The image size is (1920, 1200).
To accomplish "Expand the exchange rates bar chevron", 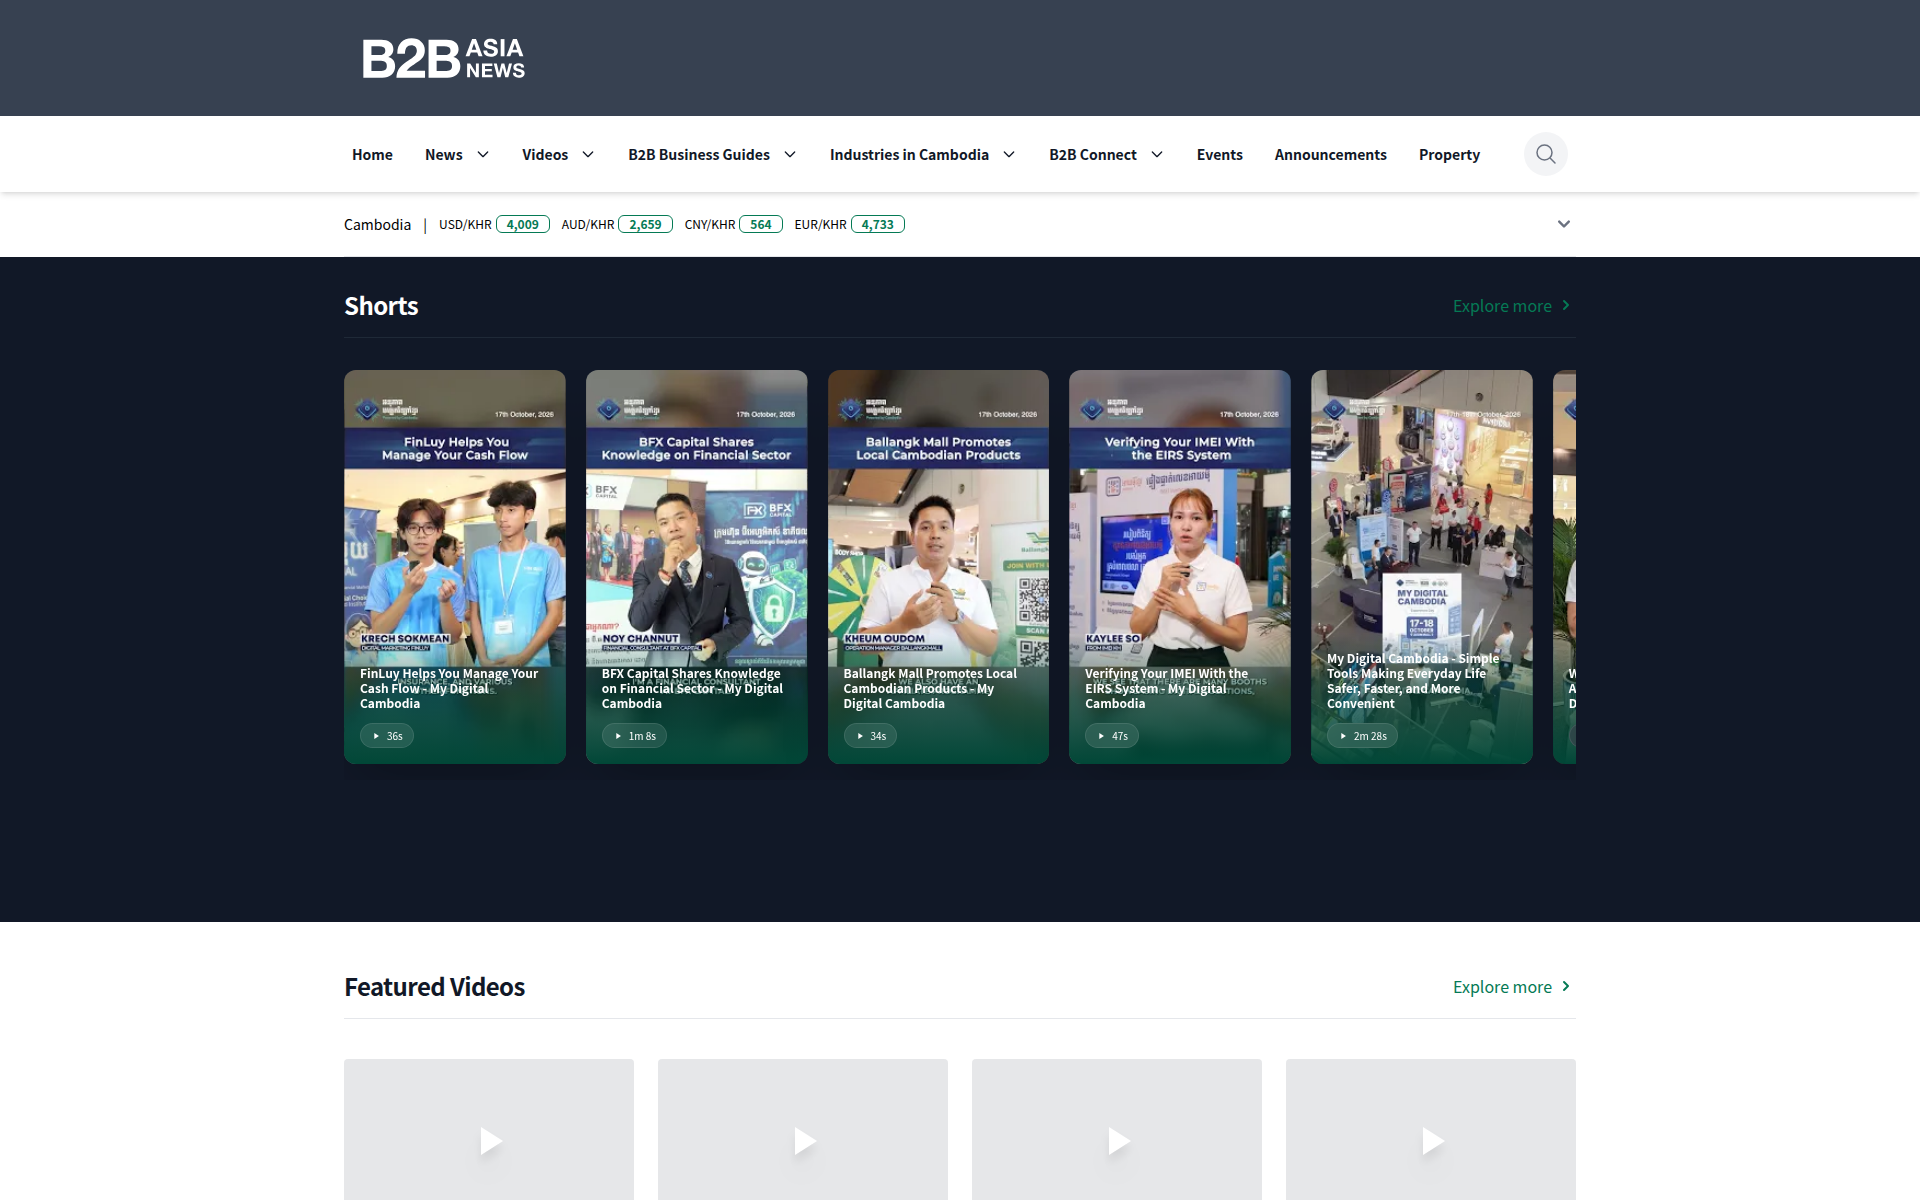I will (x=1564, y=224).
